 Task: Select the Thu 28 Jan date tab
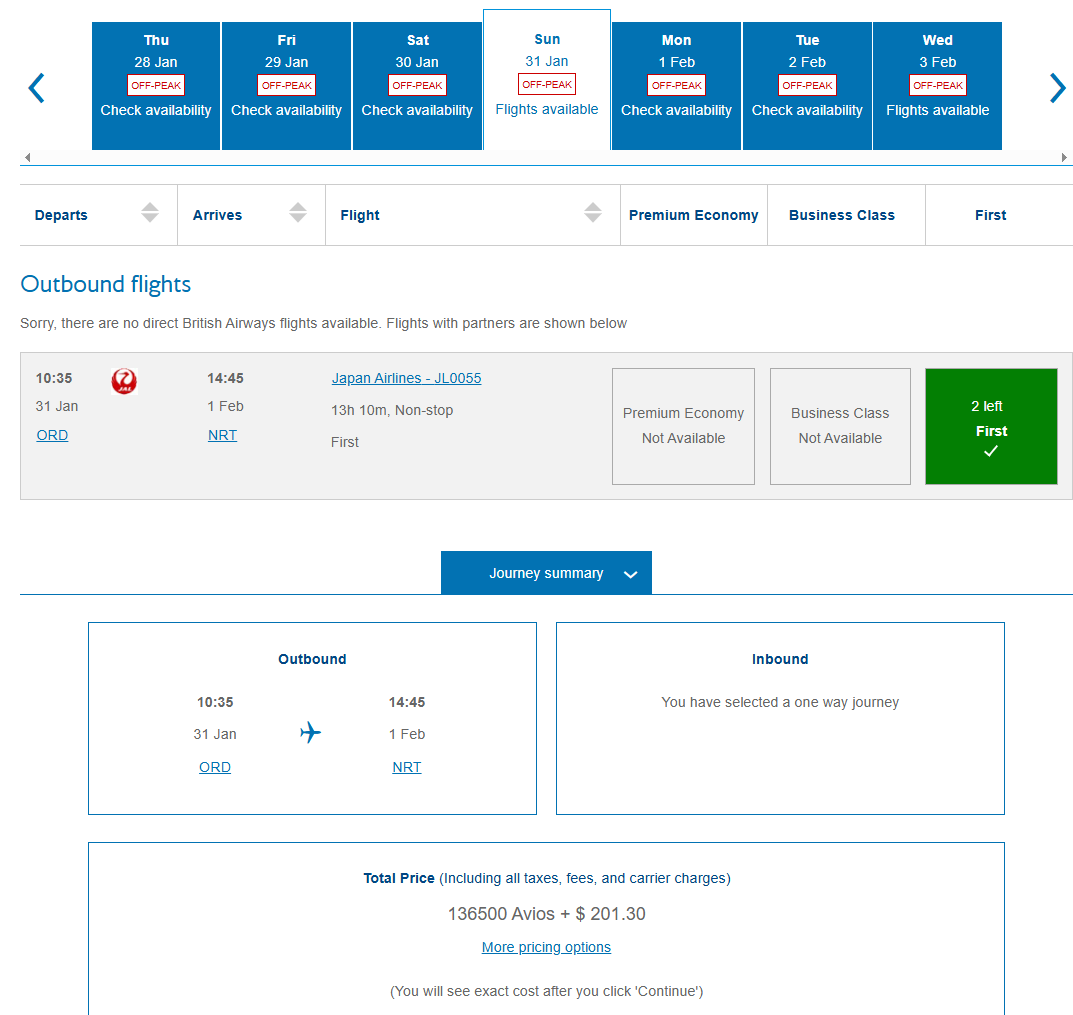[156, 86]
